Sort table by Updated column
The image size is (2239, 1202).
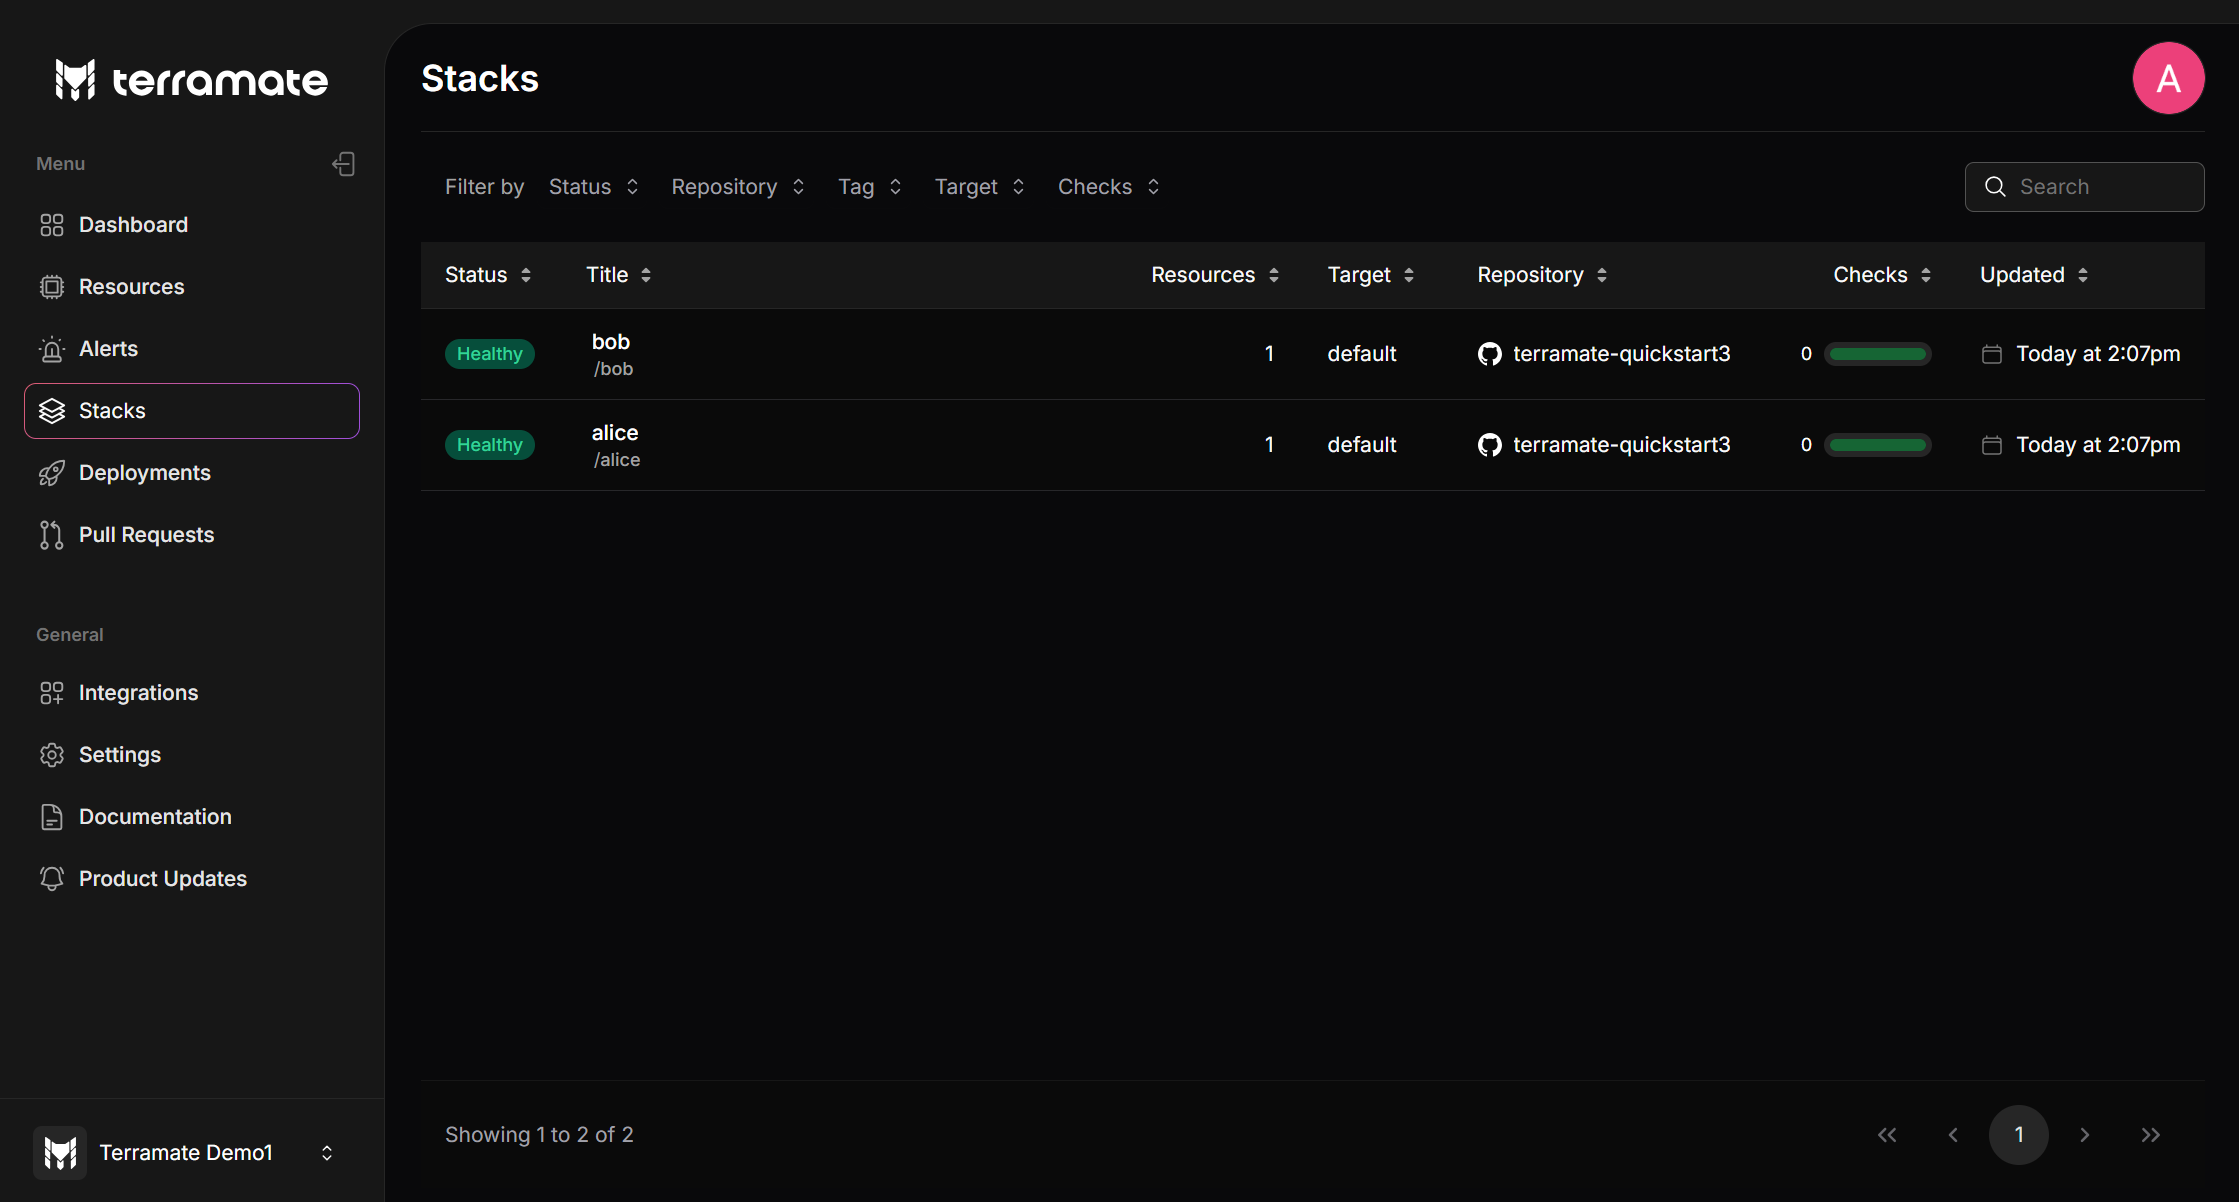coord(2033,275)
